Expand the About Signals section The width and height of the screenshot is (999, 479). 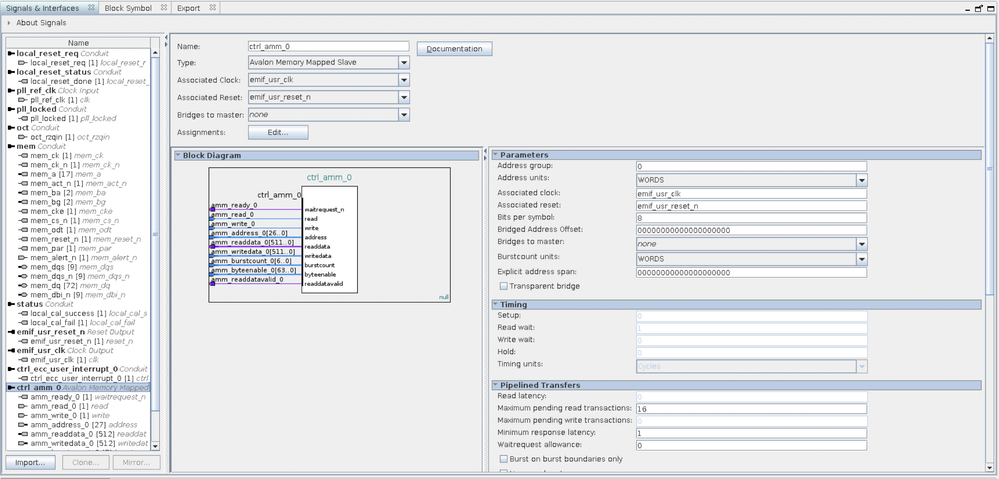tap(9, 24)
